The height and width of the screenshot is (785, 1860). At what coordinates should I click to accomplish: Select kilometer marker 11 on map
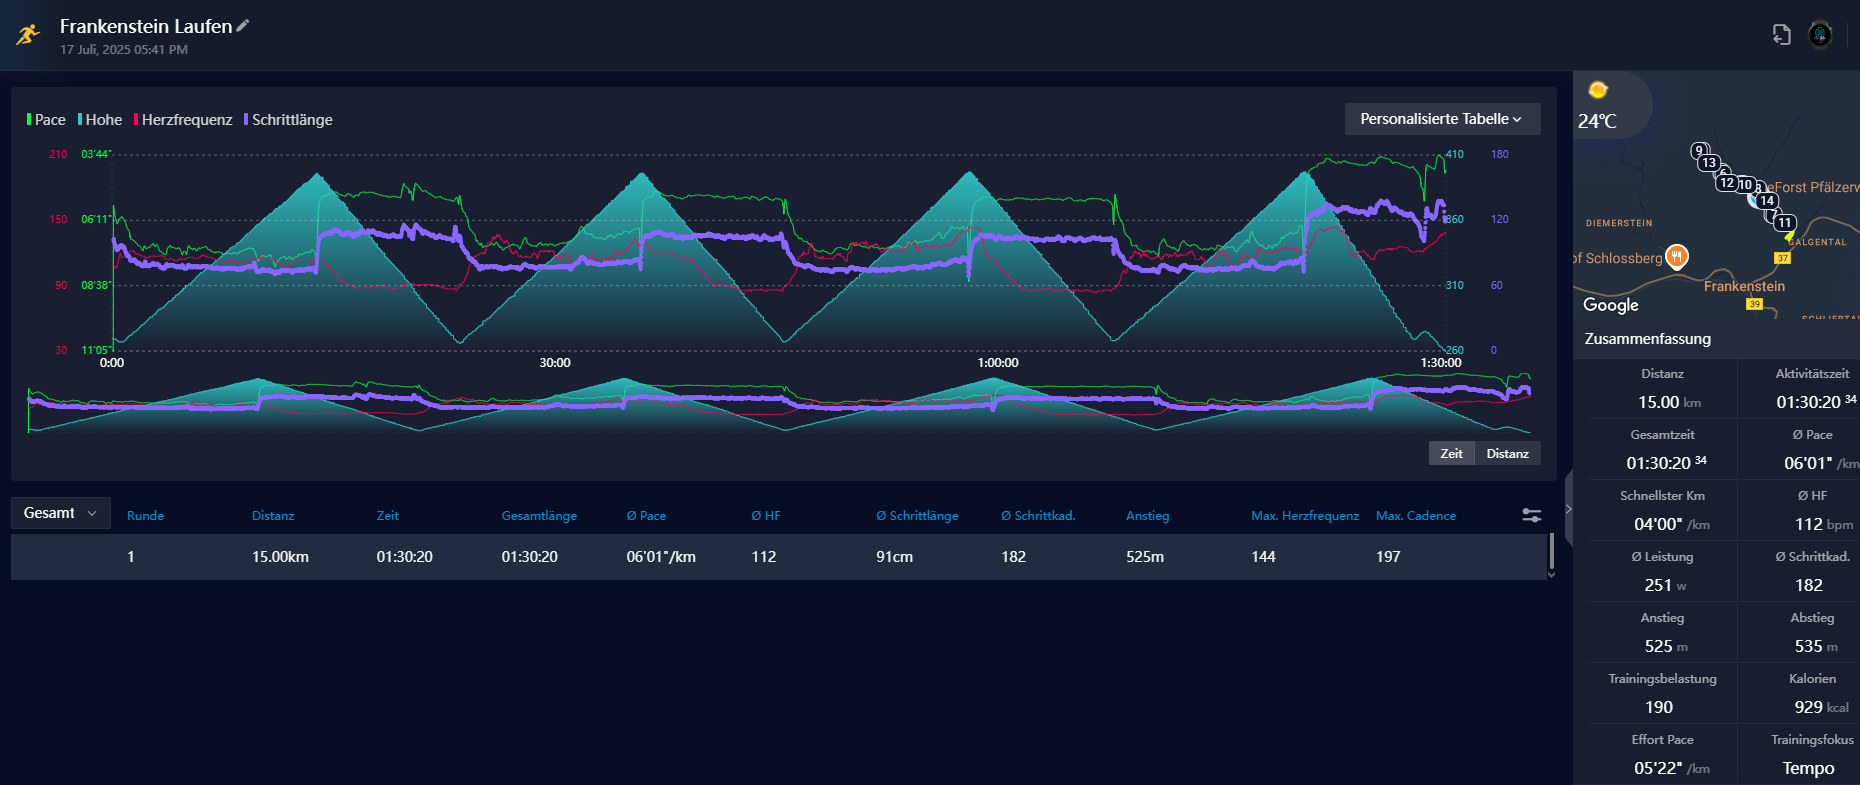(x=1784, y=223)
